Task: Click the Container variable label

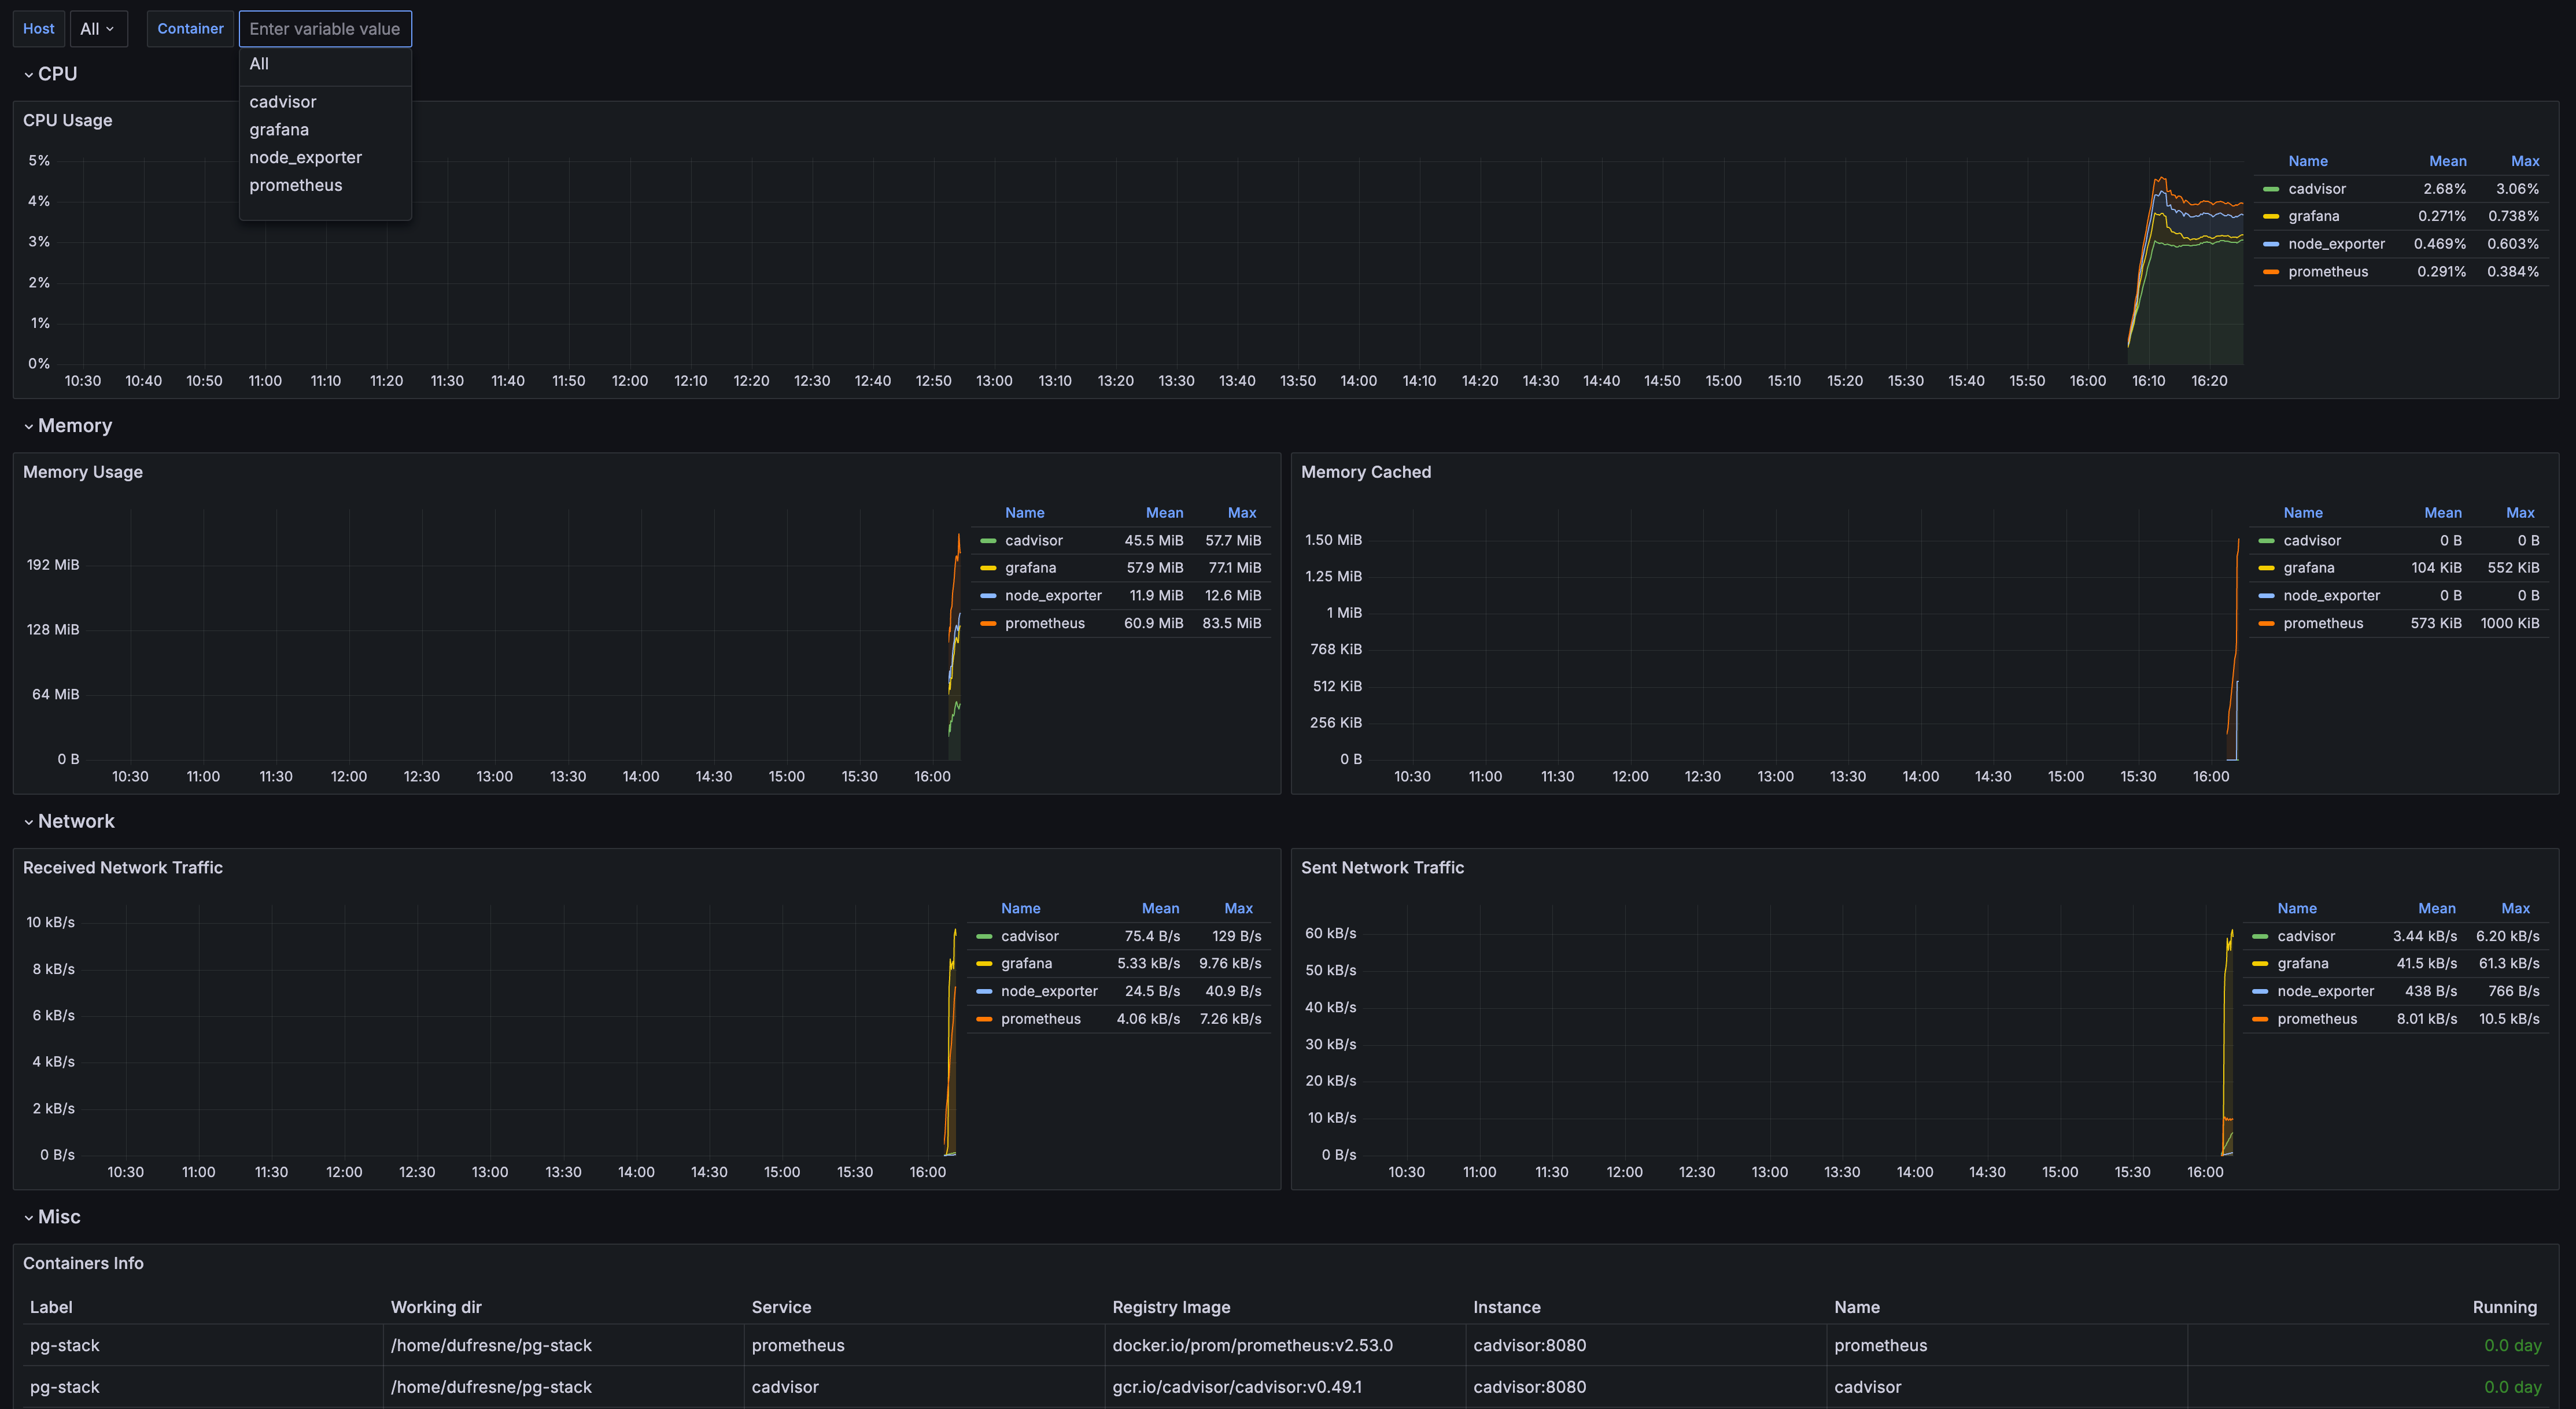Action: (x=190, y=29)
